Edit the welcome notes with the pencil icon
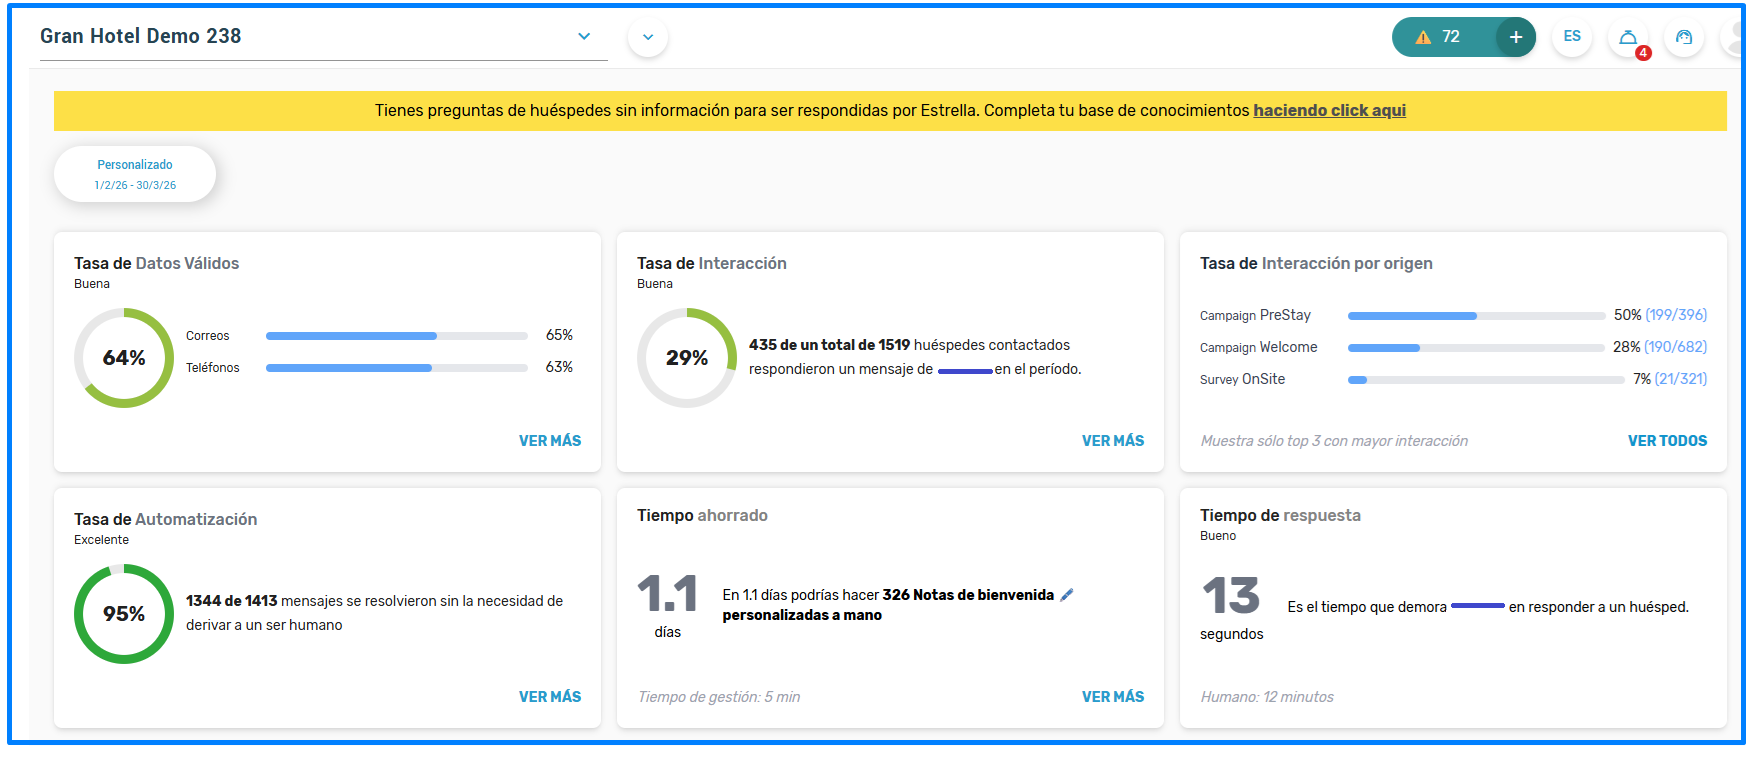 (x=1067, y=595)
